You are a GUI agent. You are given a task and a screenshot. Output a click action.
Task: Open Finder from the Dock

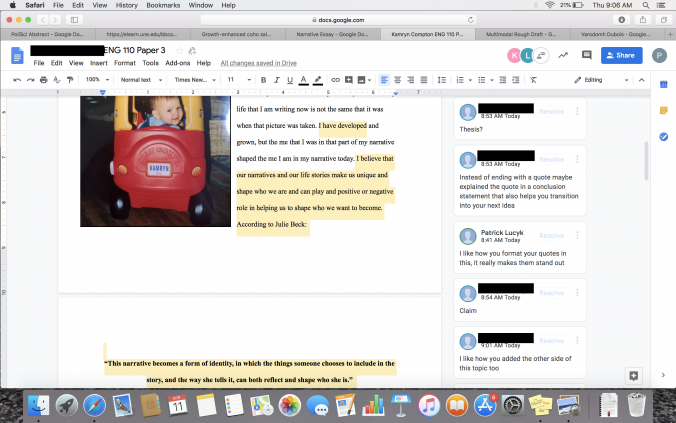click(38, 405)
